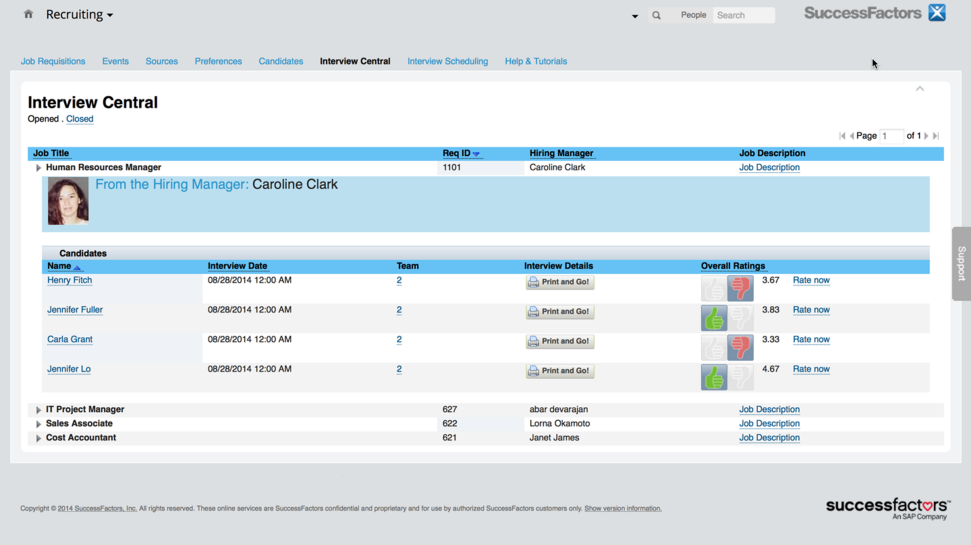This screenshot has width=971, height=545.
Task: Open the user menu dropdown arrow
Action: coord(635,16)
